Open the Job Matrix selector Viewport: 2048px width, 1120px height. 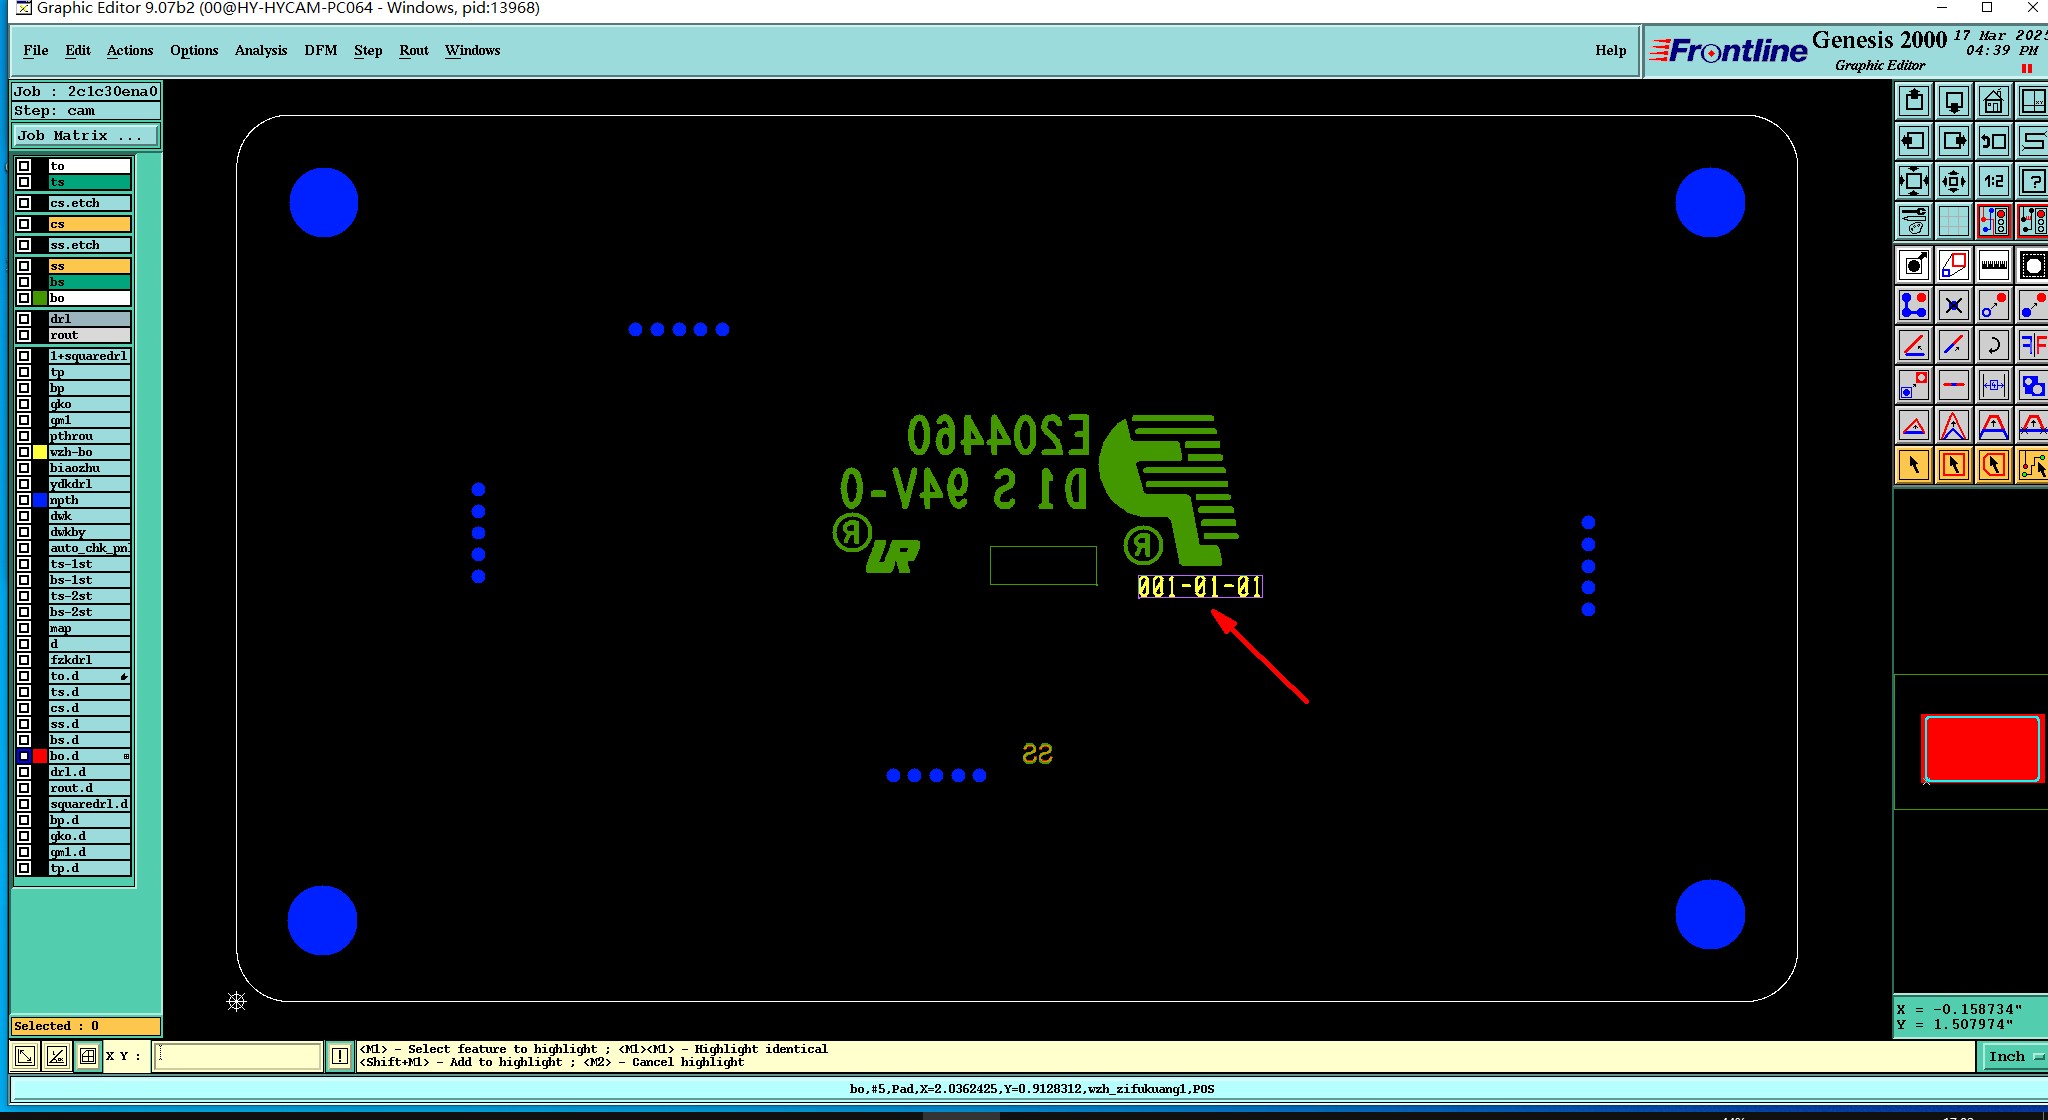[85, 136]
